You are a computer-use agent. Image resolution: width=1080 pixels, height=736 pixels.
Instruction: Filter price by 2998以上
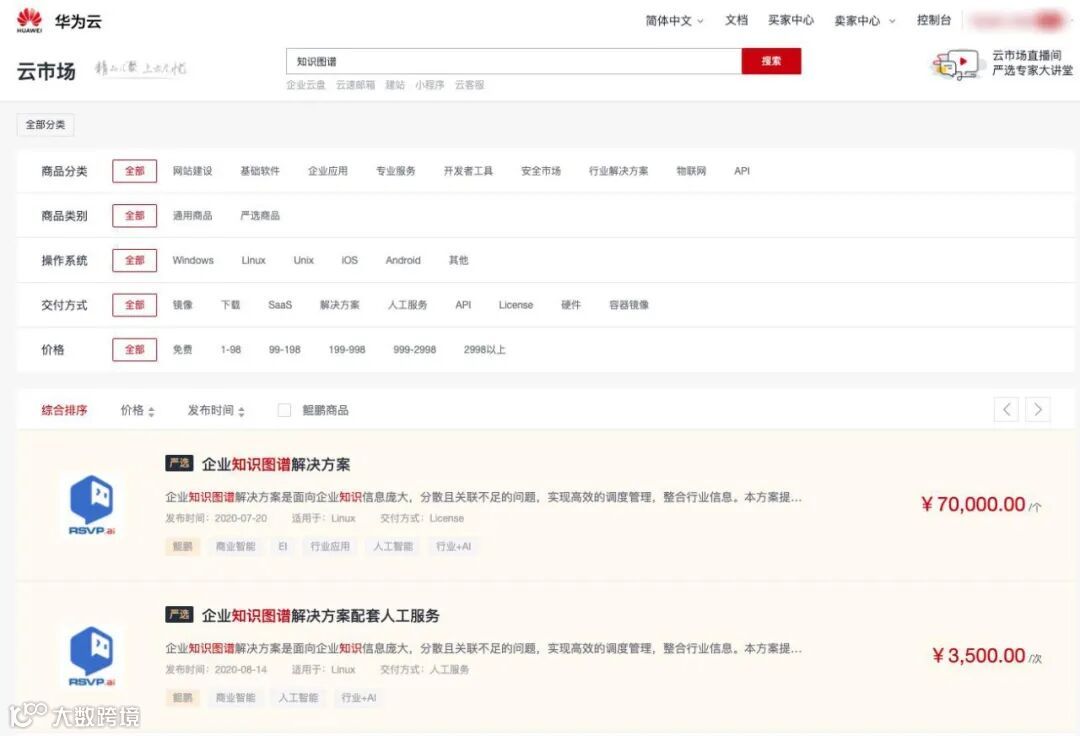484,350
